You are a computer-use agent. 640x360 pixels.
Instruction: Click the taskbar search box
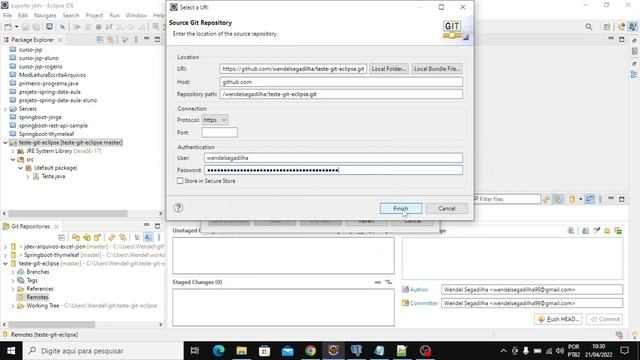click(102, 351)
